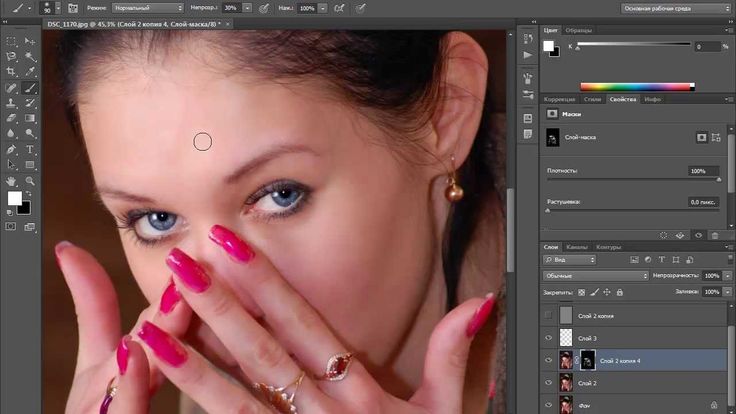Screen dimensions: 736x414
Task: Click the pixel mask button in Properties
Action: coord(701,138)
